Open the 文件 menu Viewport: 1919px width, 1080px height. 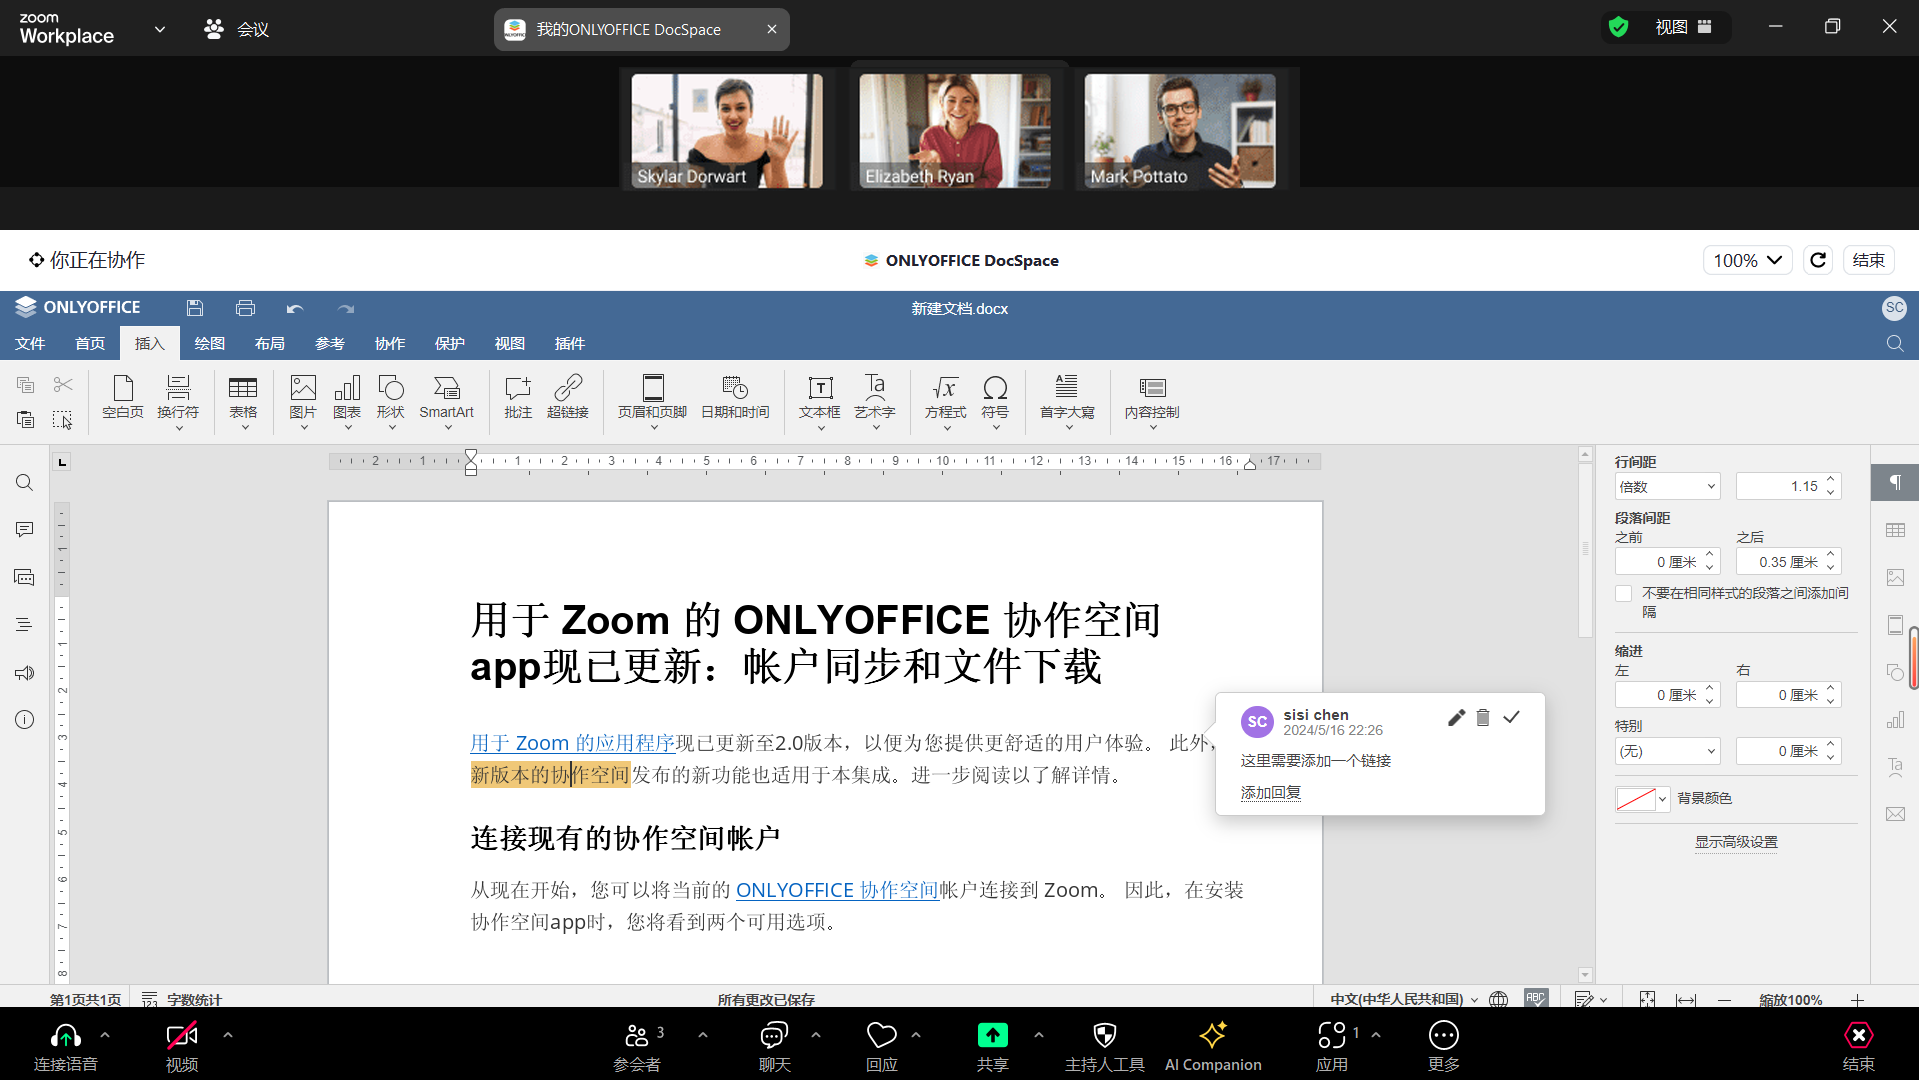(30, 343)
